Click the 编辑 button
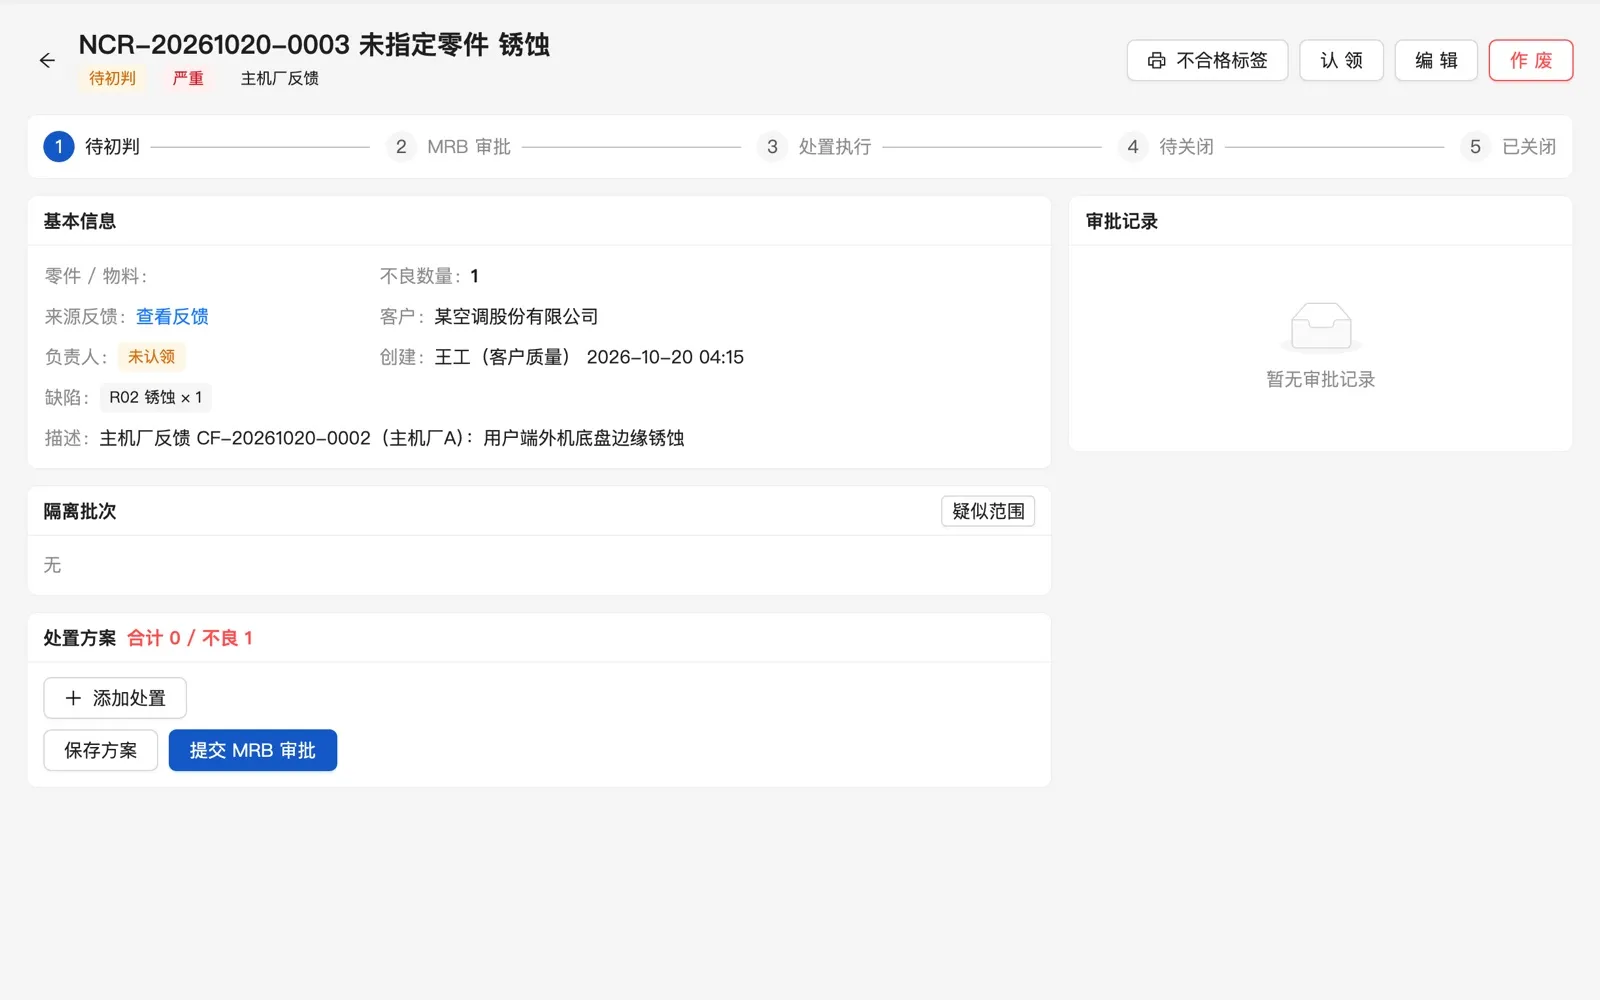1600x1000 pixels. point(1436,61)
